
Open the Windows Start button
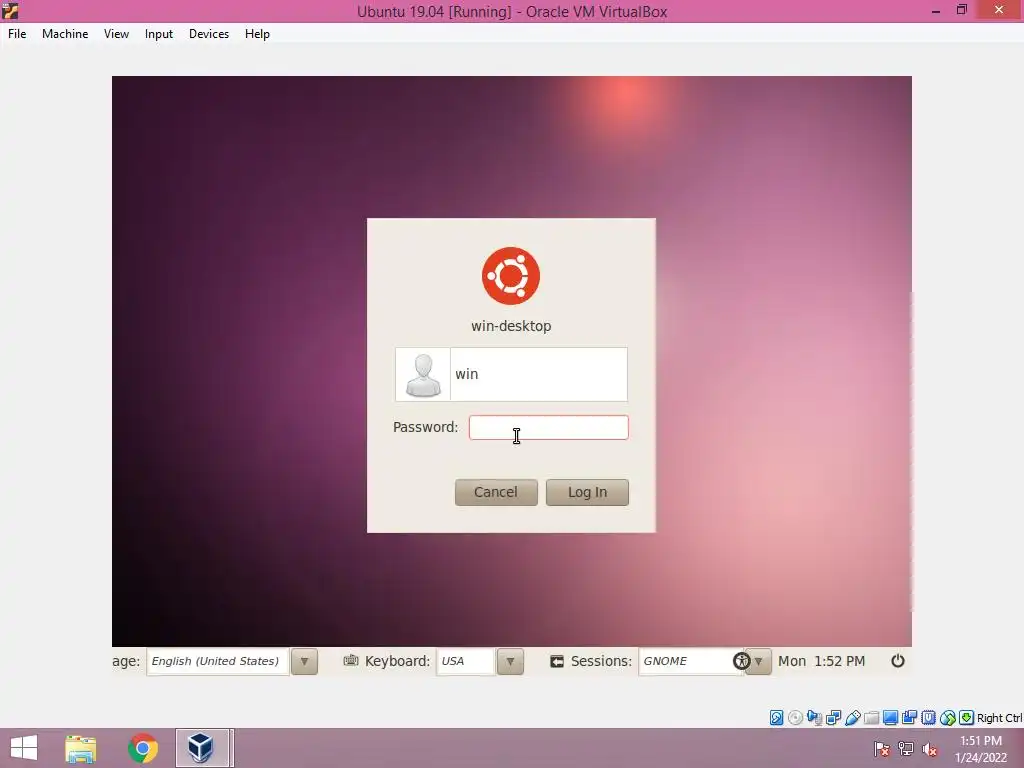(x=24, y=748)
